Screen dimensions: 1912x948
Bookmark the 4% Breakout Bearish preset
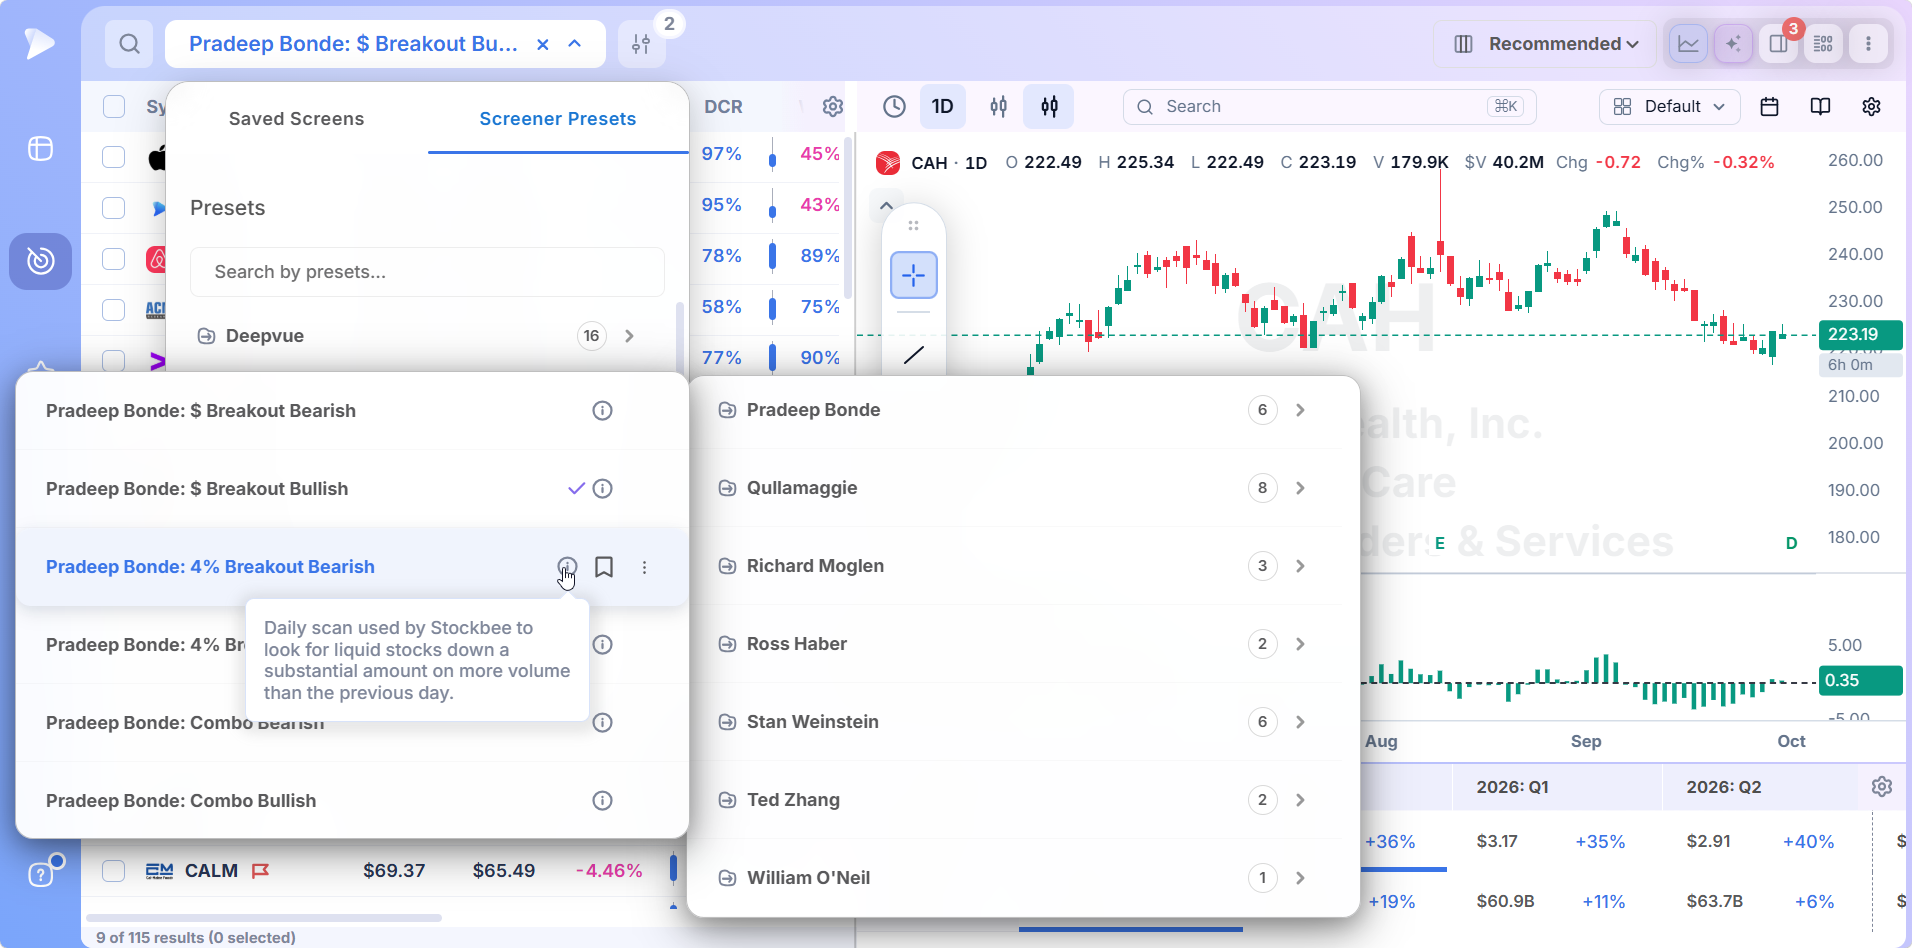pos(604,567)
